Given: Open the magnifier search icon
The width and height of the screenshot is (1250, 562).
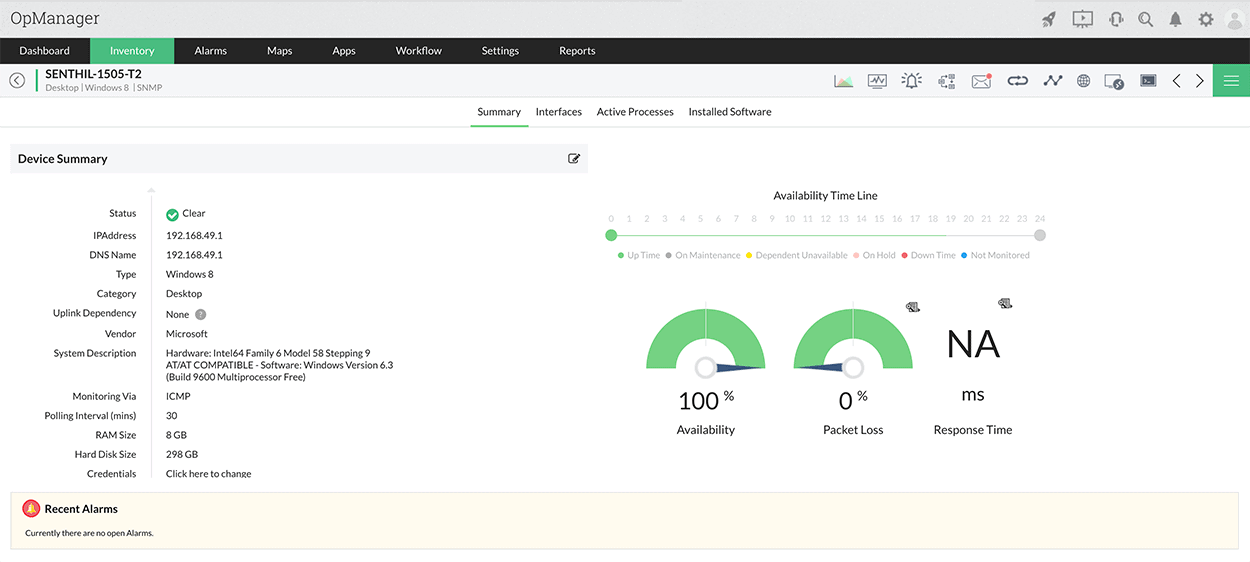Looking at the screenshot, I should (x=1146, y=19).
